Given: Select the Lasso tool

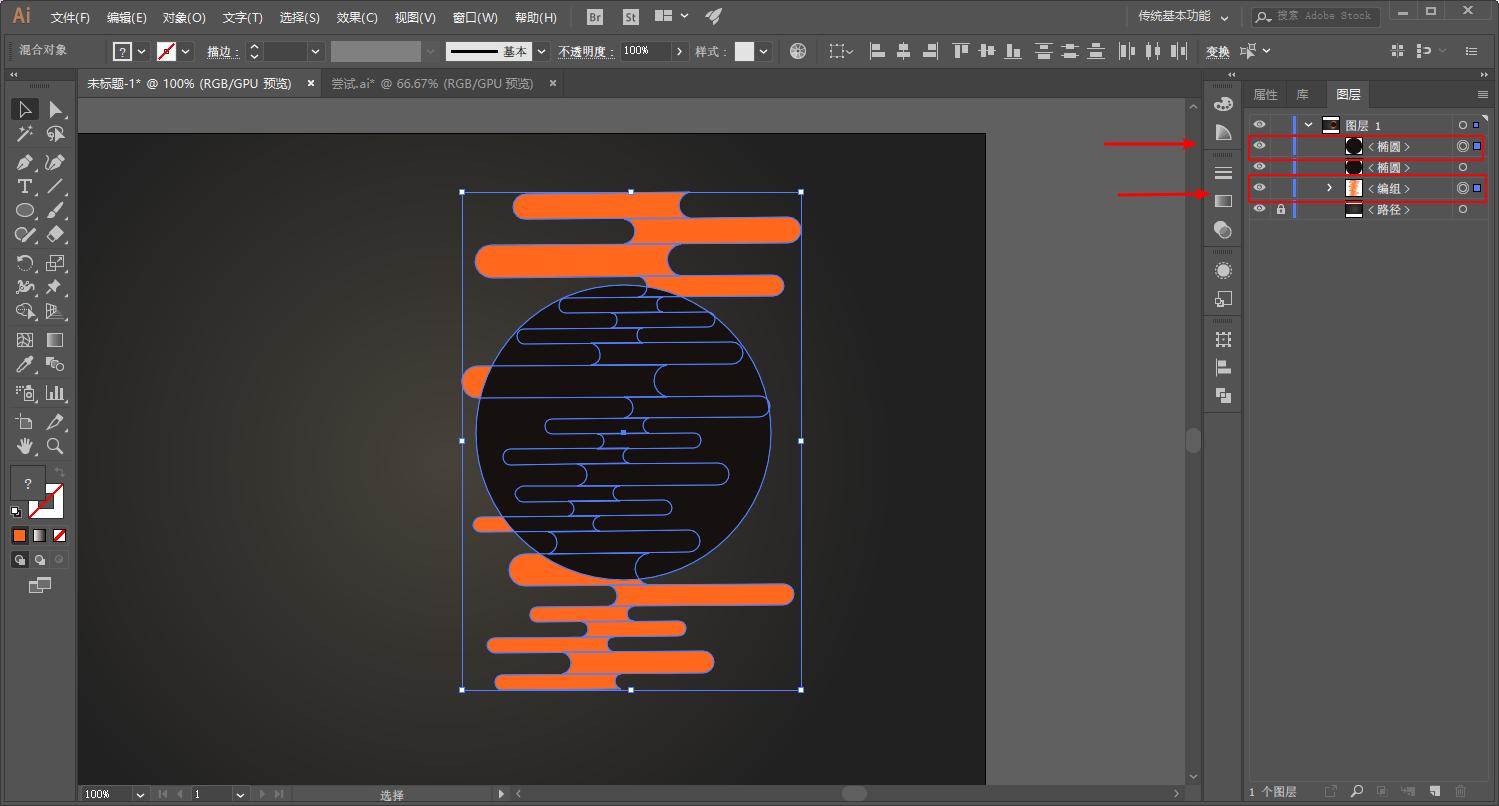Looking at the screenshot, I should [x=56, y=133].
